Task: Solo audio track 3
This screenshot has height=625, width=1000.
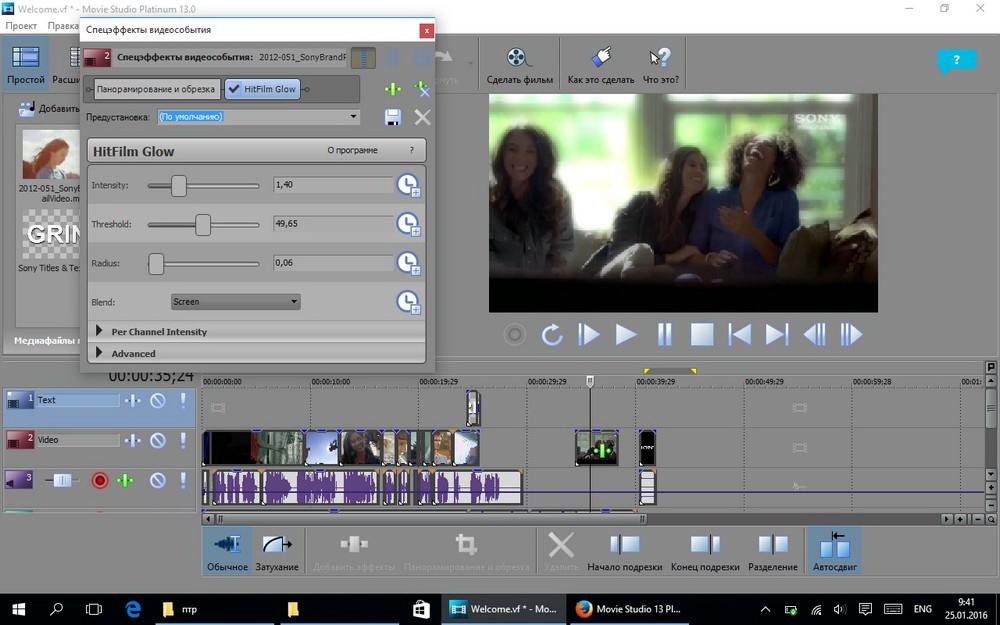Action: [183, 480]
